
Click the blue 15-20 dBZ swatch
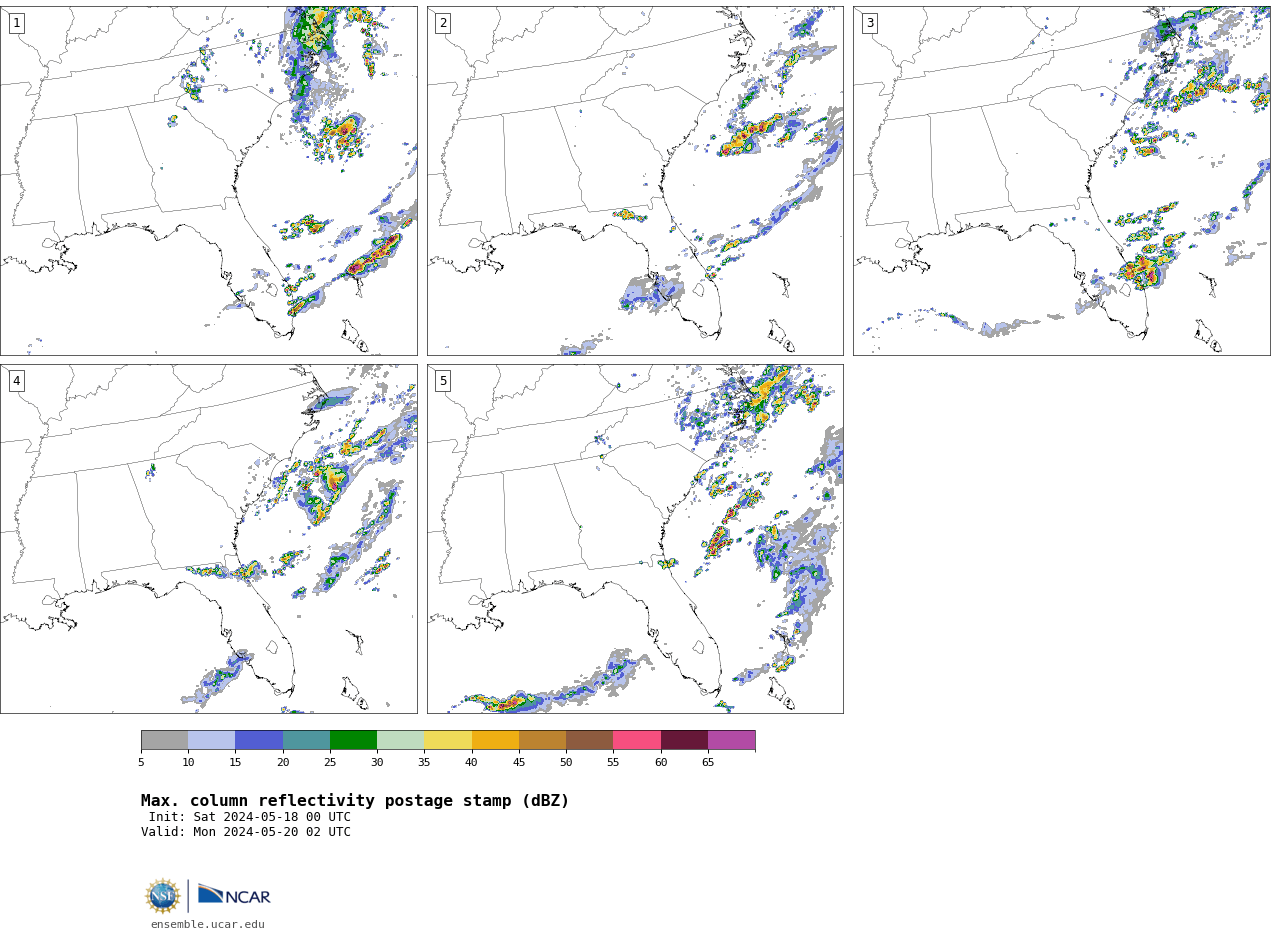pos(259,740)
